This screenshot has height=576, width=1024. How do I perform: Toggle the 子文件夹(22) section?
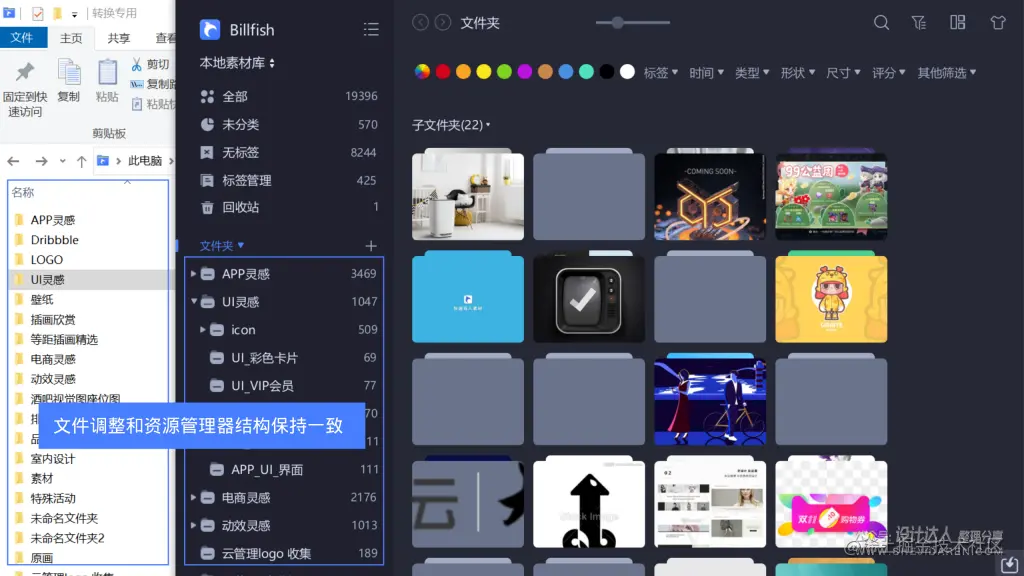(x=451, y=125)
